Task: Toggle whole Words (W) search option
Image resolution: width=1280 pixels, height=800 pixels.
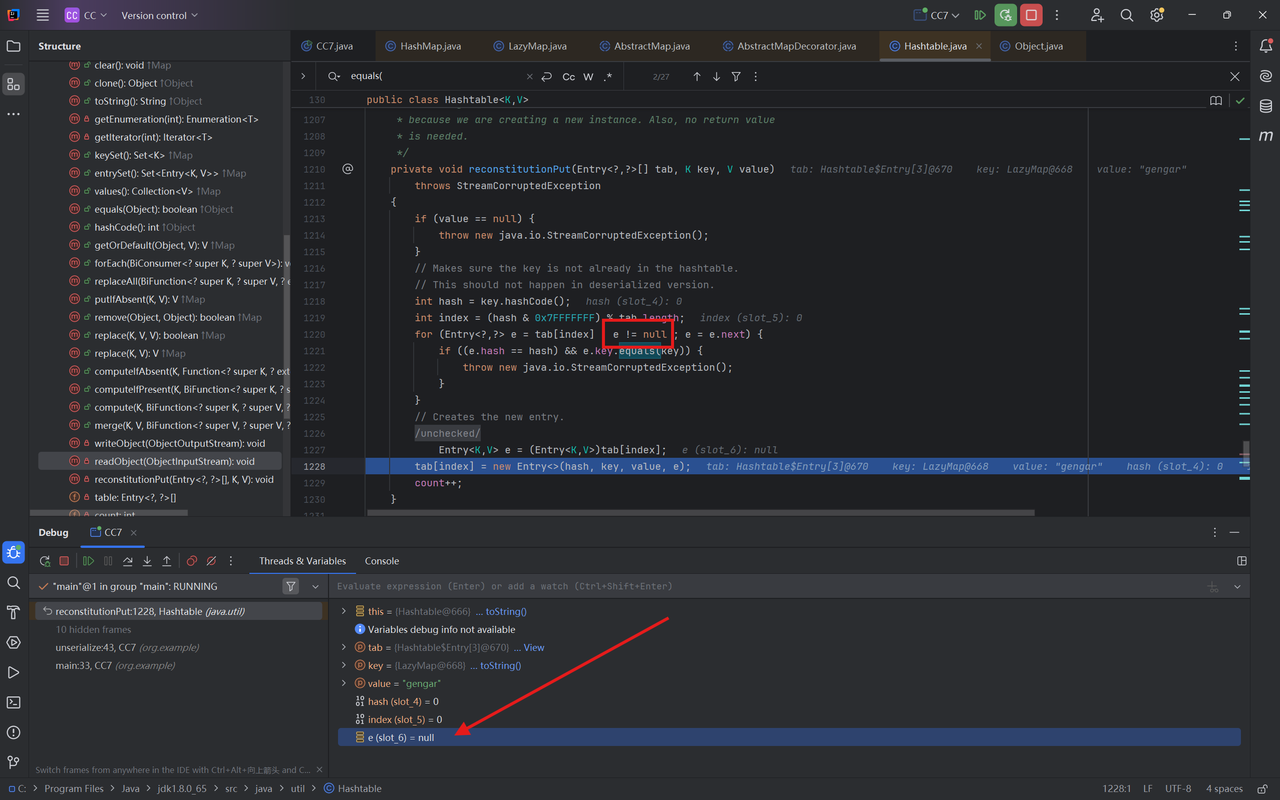Action: click(x=588, y=77)
